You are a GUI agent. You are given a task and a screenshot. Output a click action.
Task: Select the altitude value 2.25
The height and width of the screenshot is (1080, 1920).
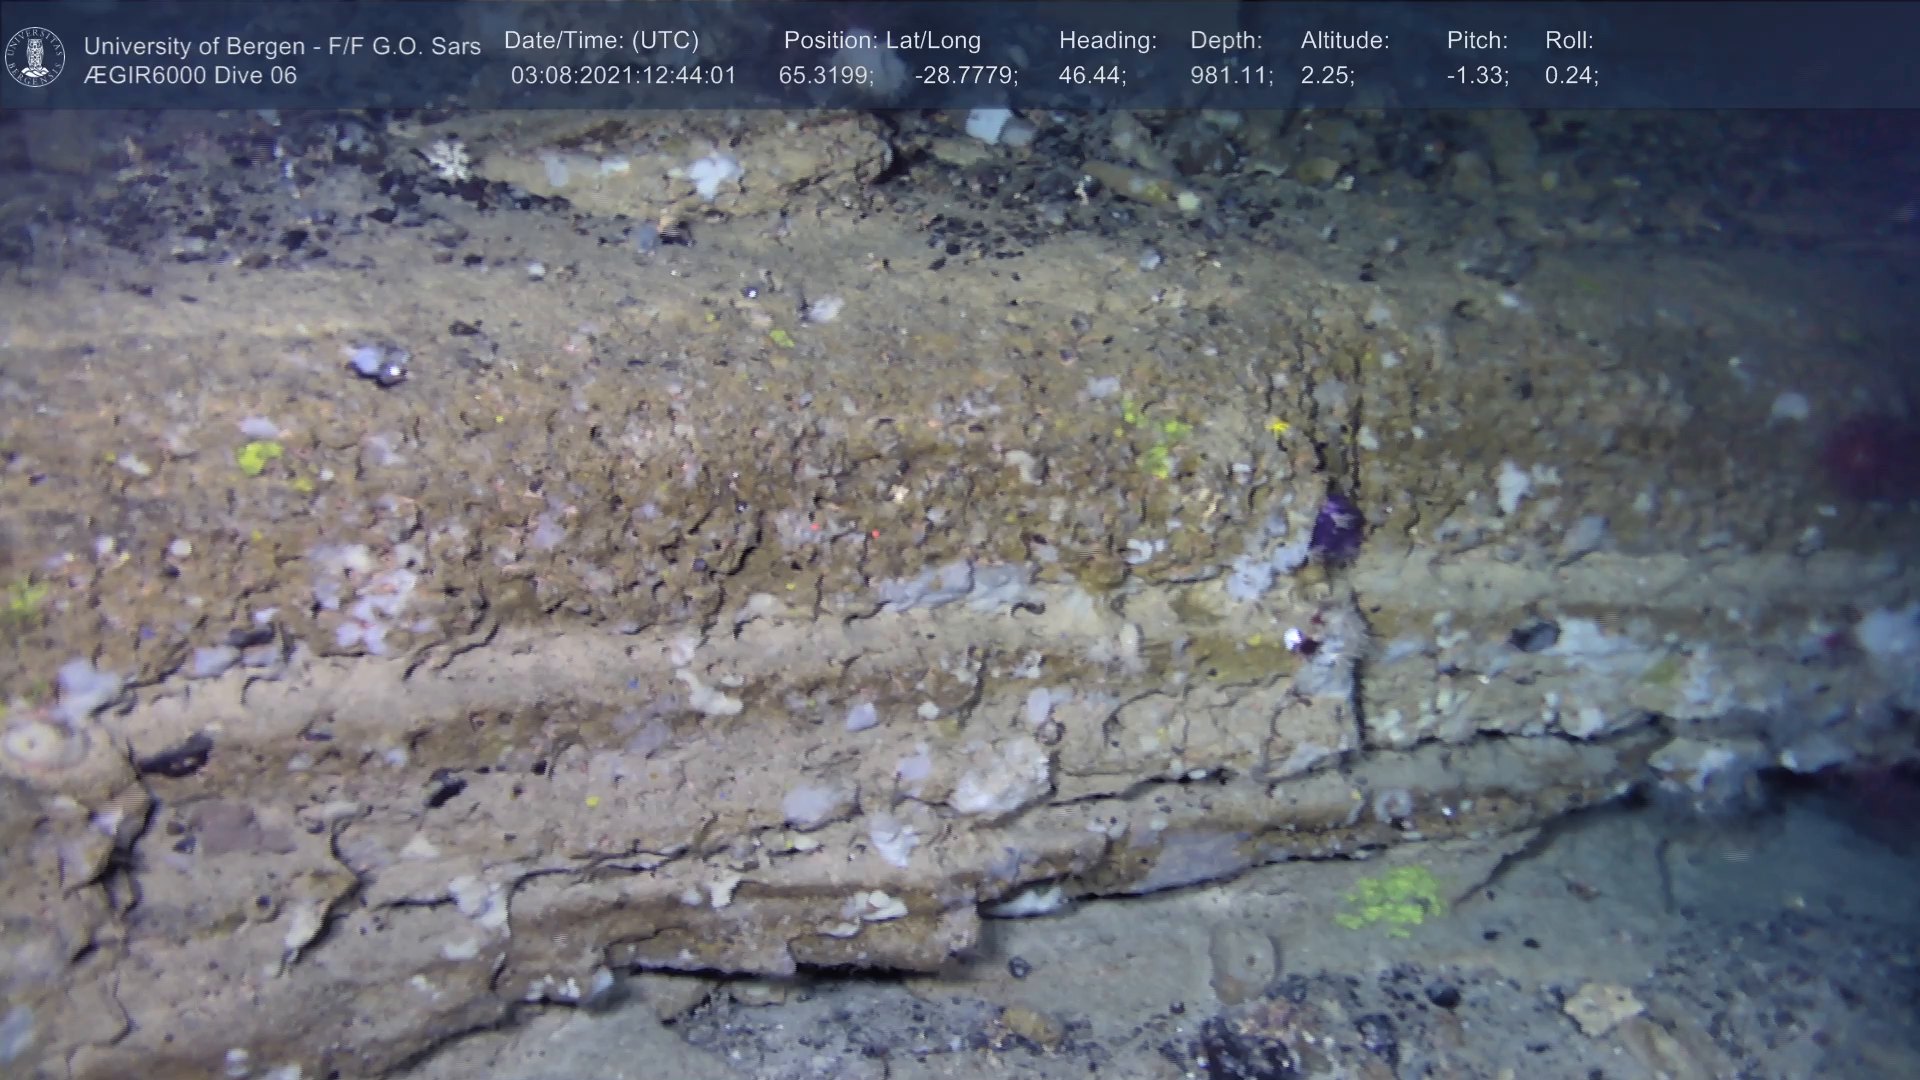point(1327,76)
